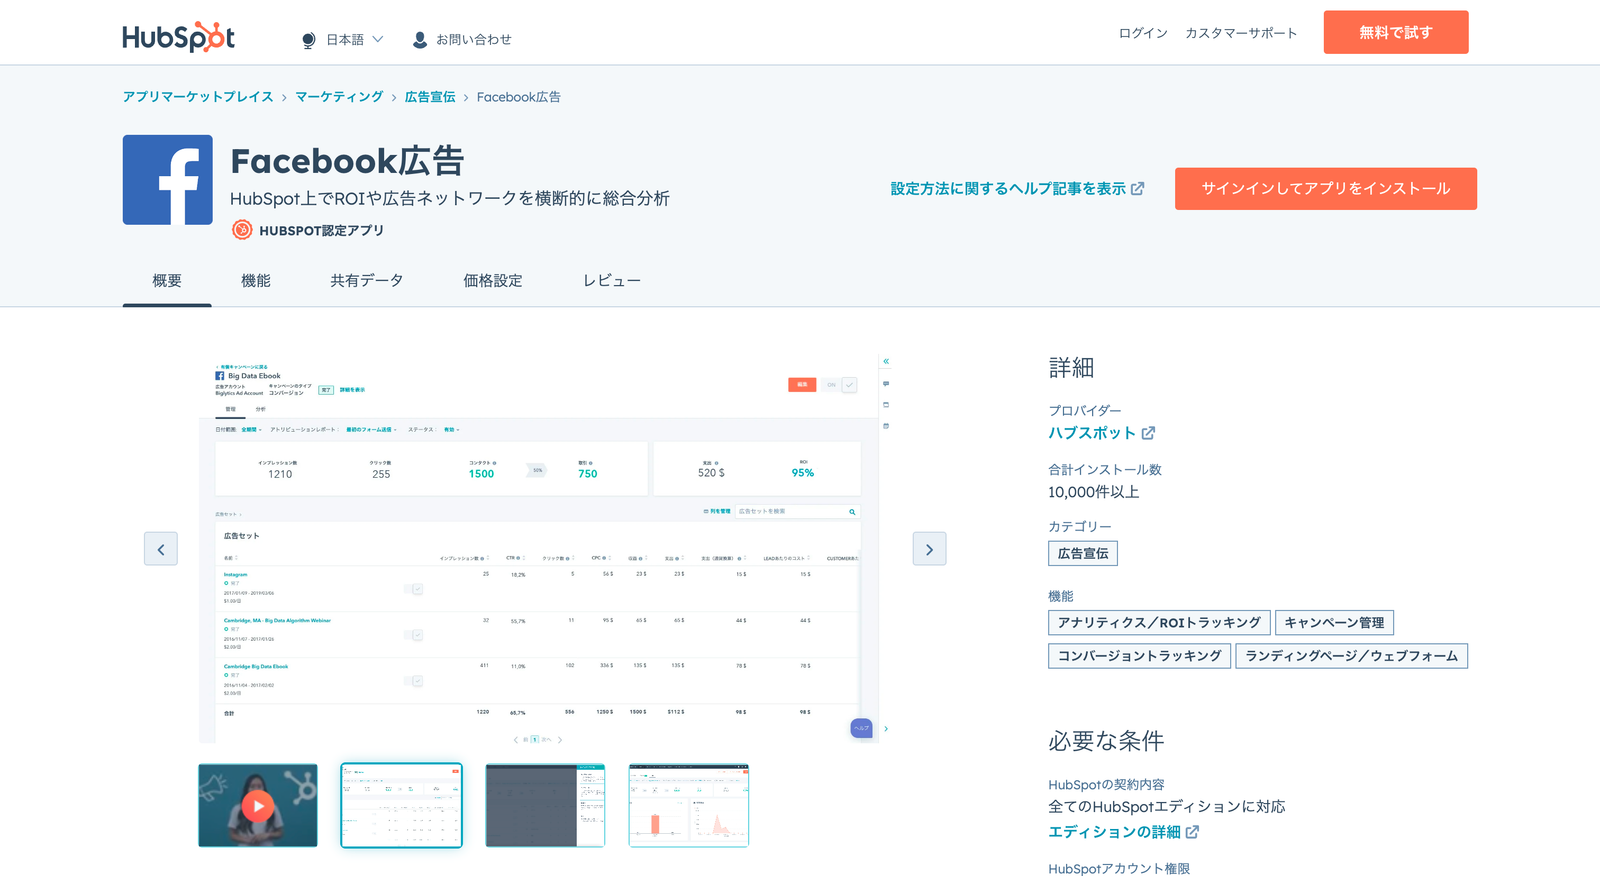Click the HubSpot logo
This screenshot has height=876, width=1600.
point(178,37)
